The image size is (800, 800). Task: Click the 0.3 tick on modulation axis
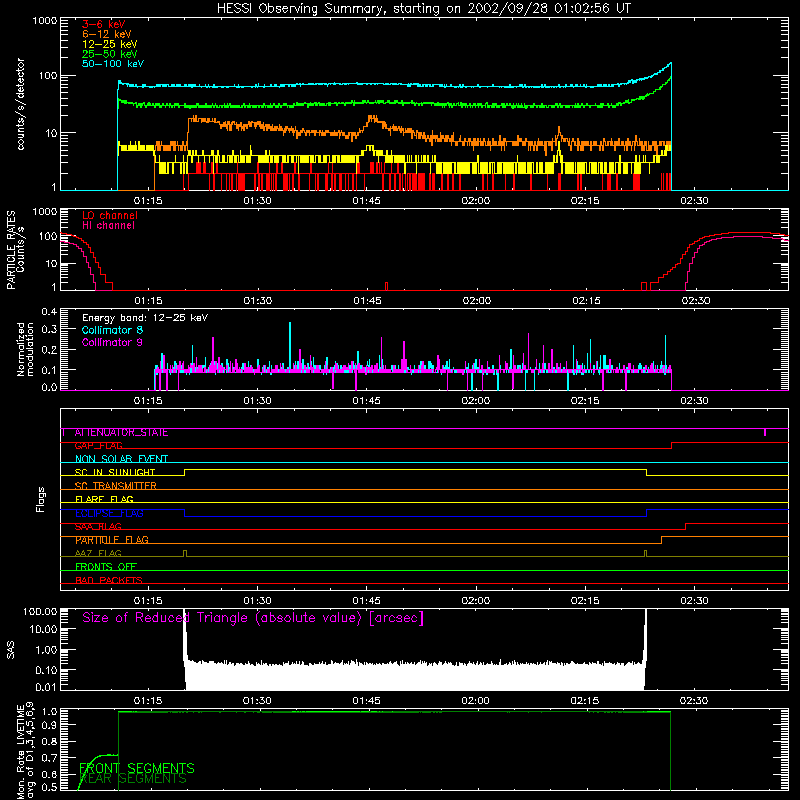[49, 330]
